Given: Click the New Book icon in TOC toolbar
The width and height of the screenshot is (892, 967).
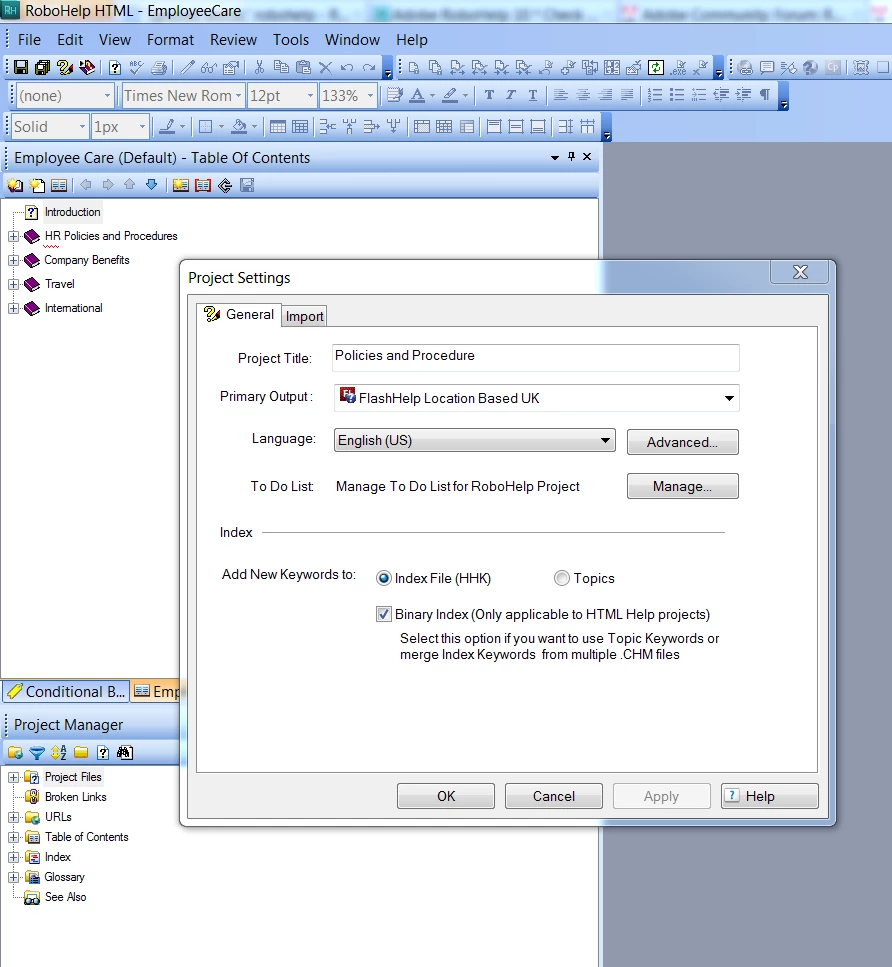Looking at the screenshot, I should tap(15, 185).
